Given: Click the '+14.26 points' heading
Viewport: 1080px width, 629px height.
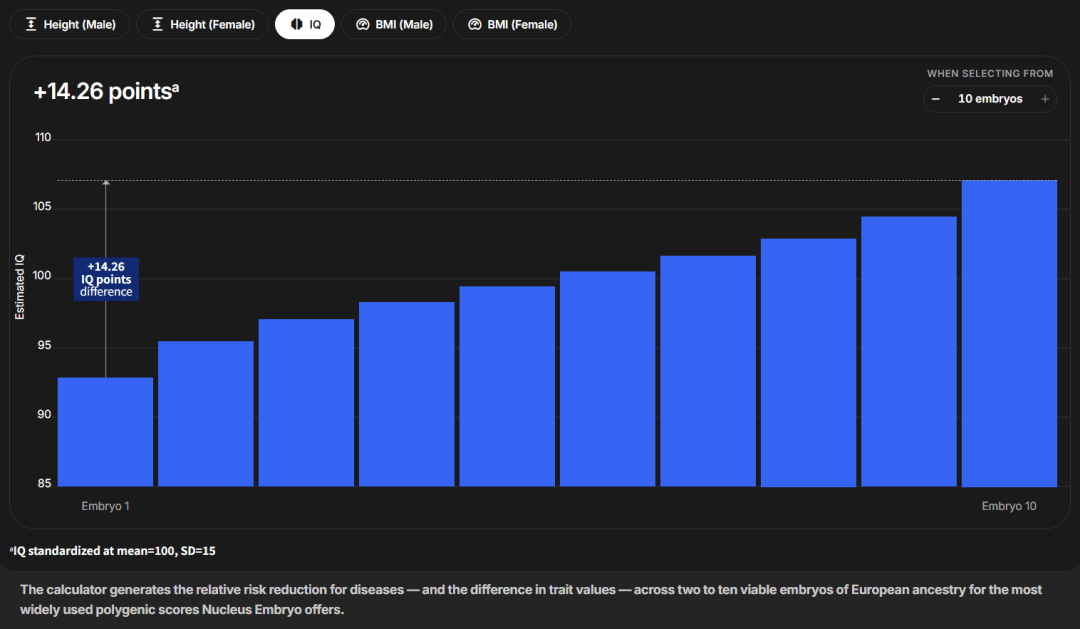Looking at the screenshot, I should (106, 91).
